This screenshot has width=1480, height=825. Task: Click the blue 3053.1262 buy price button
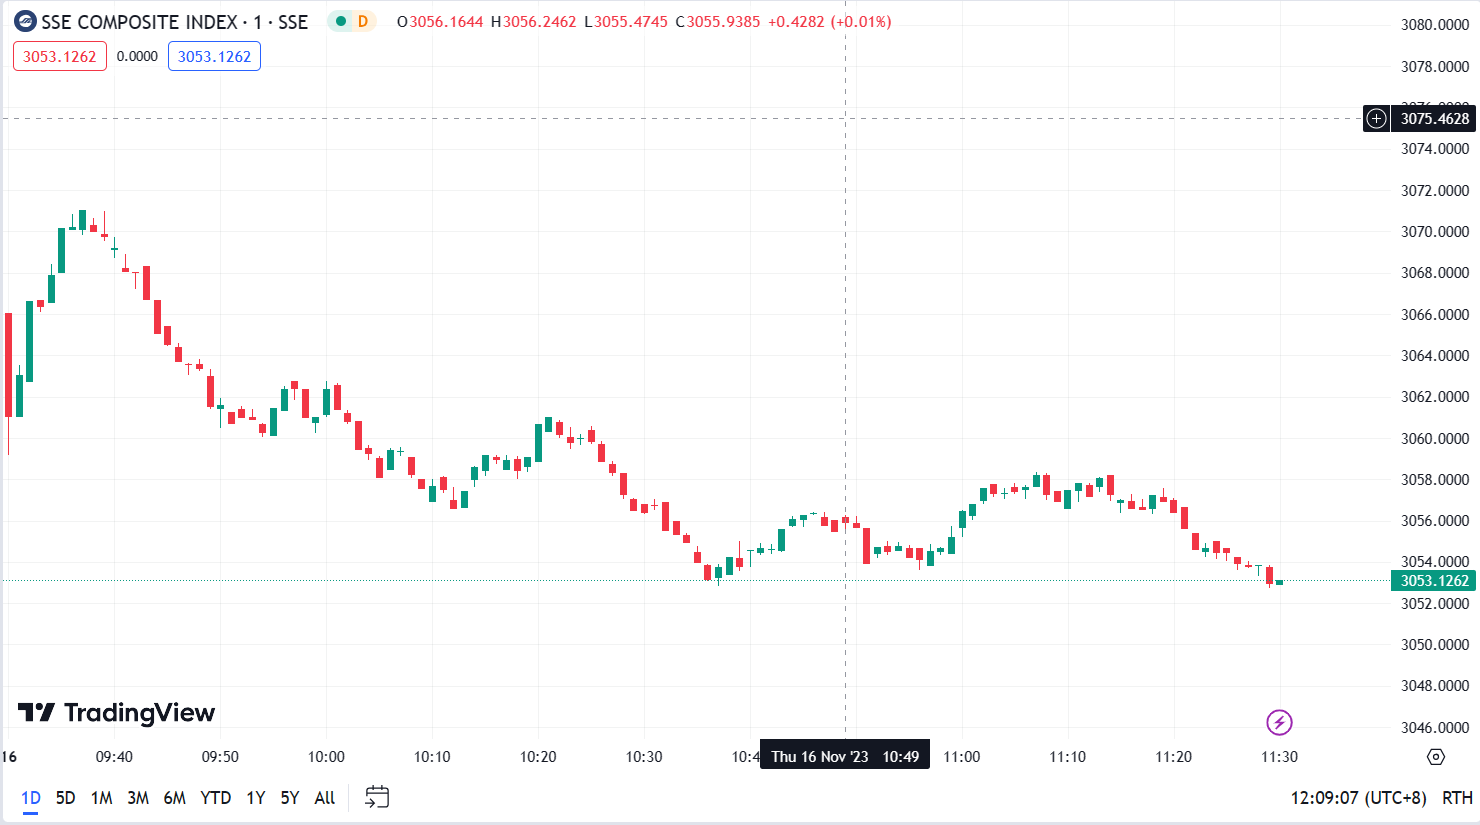click(214, 56)
